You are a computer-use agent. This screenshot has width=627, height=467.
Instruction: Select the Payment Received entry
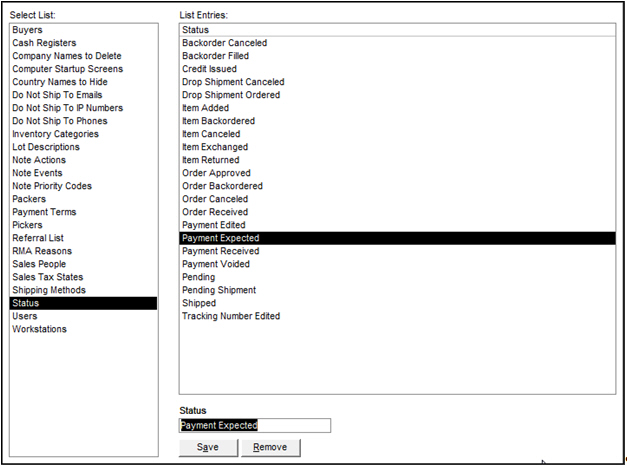pyautogui.click(x=220, y=251)
